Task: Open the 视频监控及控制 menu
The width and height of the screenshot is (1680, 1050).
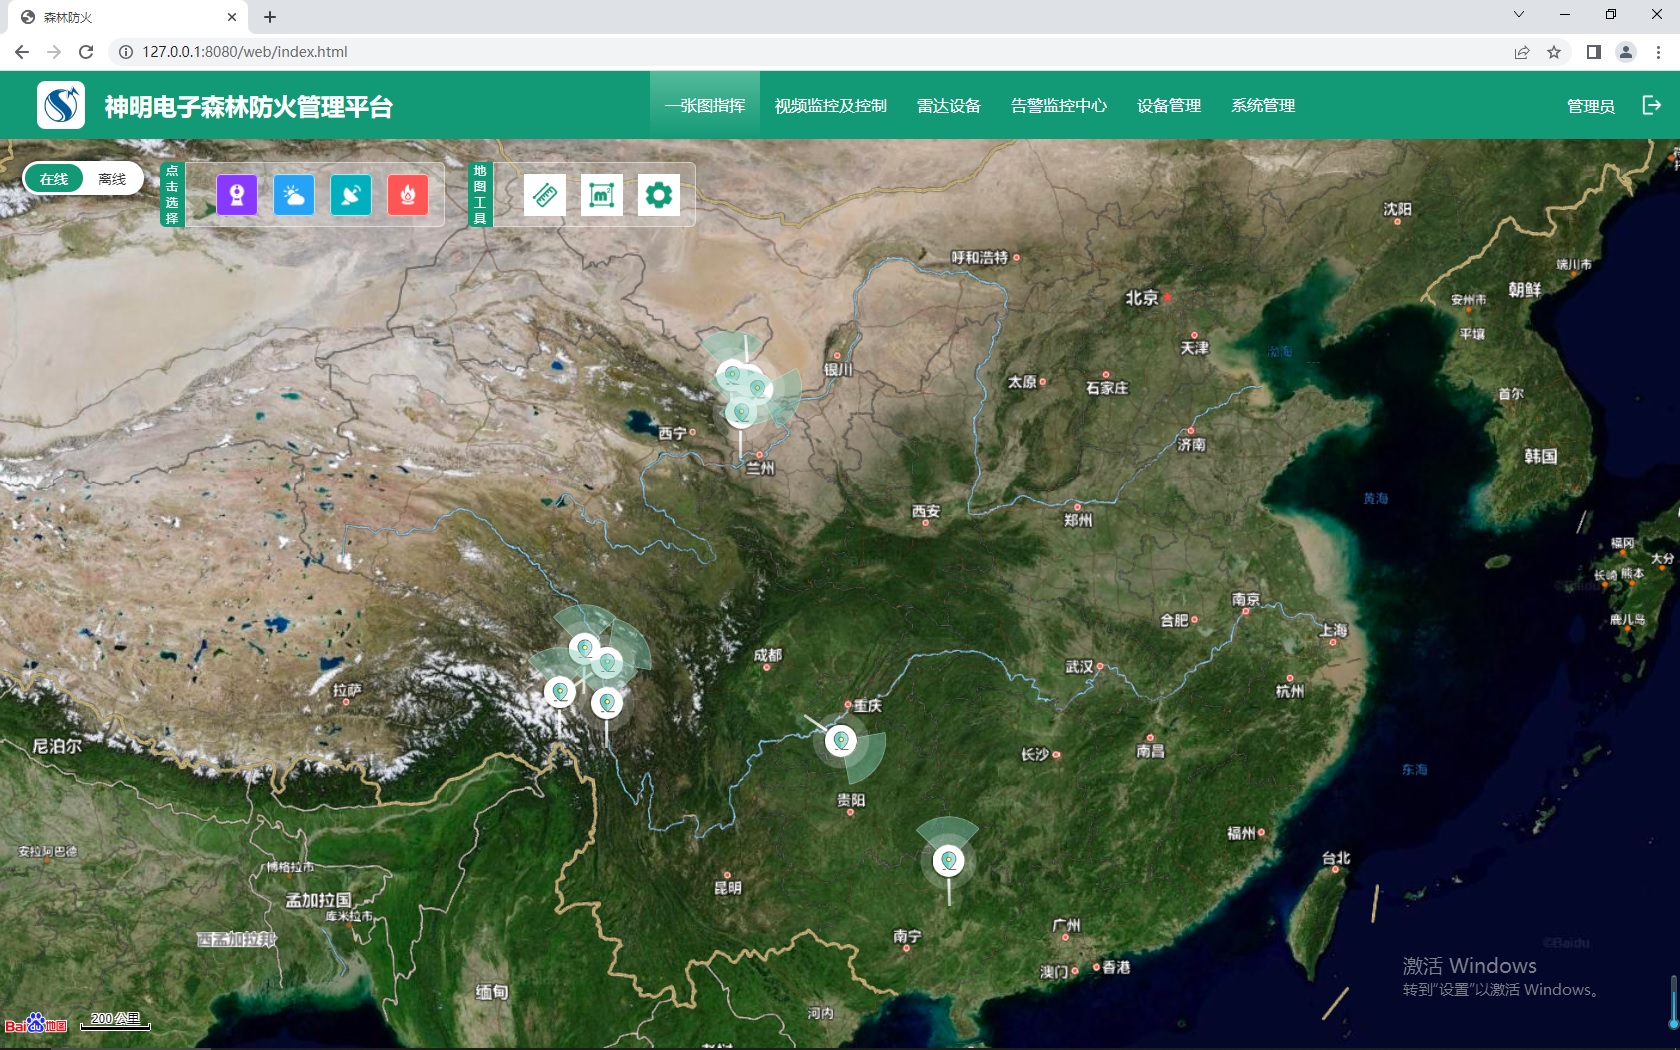Action: tap(830, 105)
